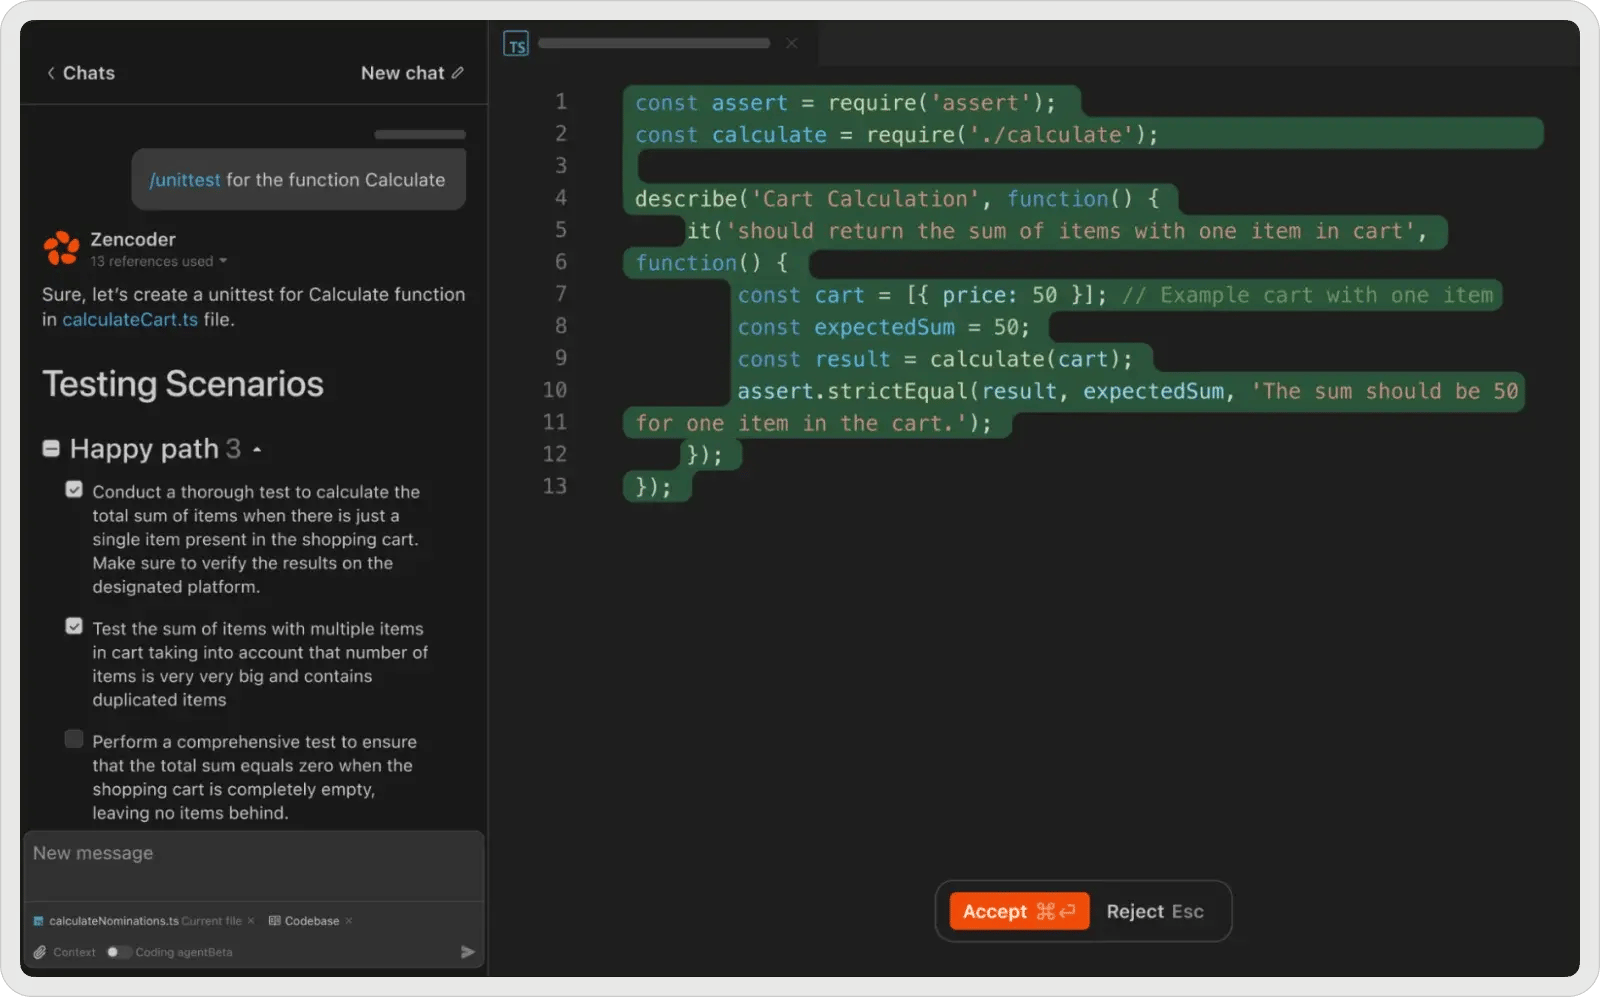This screenshot has height=997, width=1600.
Task: Click the back chevron next to Chats
Action: [x=50, y=72]
